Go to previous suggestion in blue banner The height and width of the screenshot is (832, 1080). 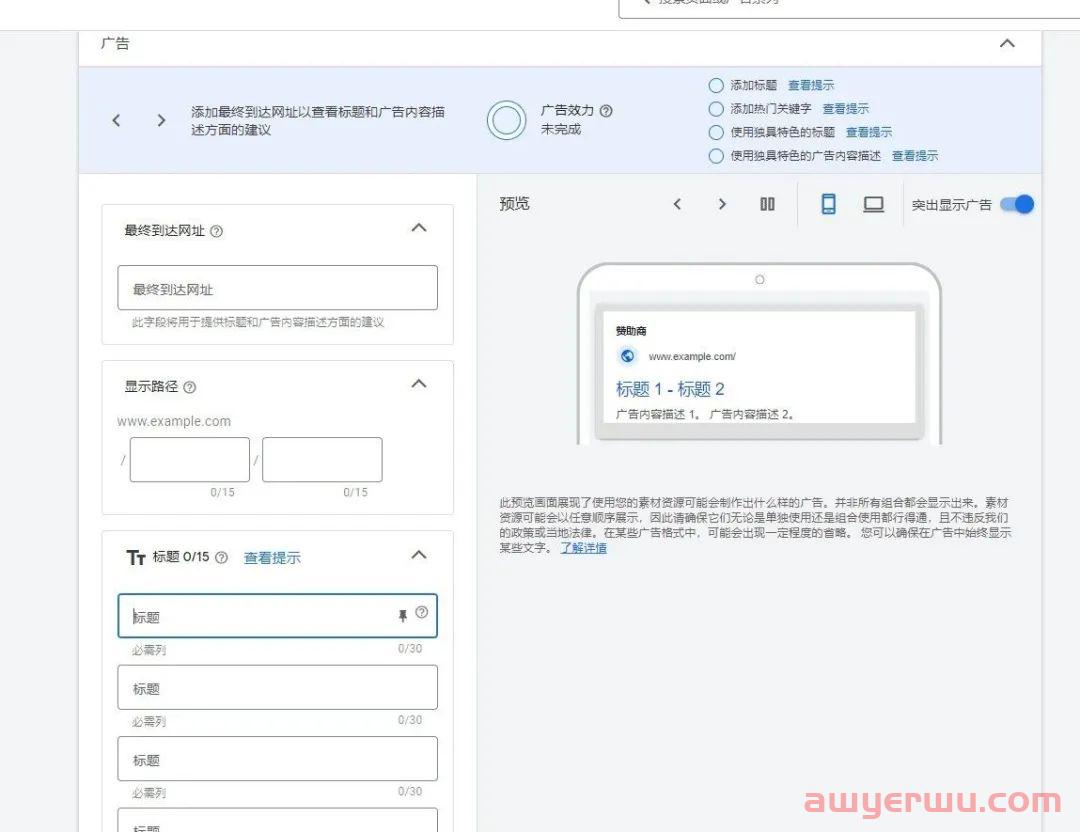point(116,121)
